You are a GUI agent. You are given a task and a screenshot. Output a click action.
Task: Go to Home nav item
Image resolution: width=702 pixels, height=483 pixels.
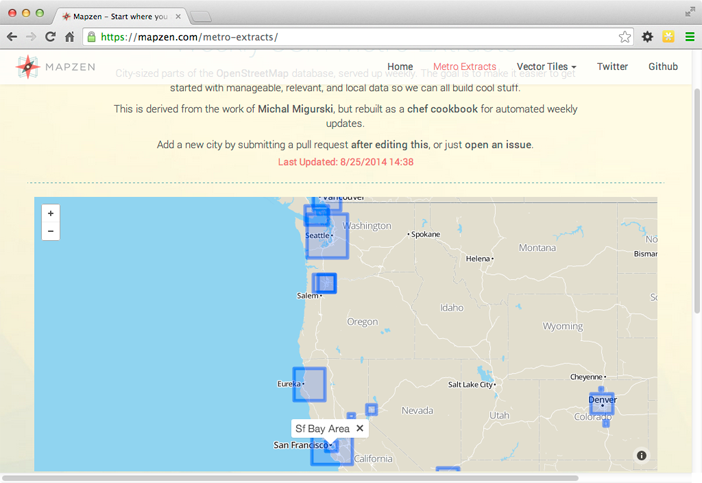[400, 67]
